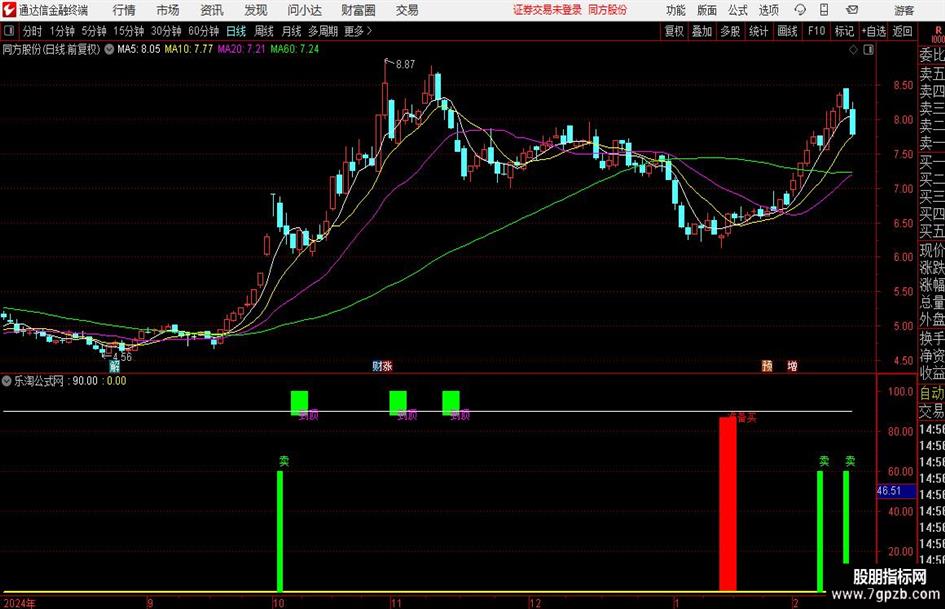Switch to 60分钟 period
The height and width of the screenshot is (609, 945).
(203, 31)
